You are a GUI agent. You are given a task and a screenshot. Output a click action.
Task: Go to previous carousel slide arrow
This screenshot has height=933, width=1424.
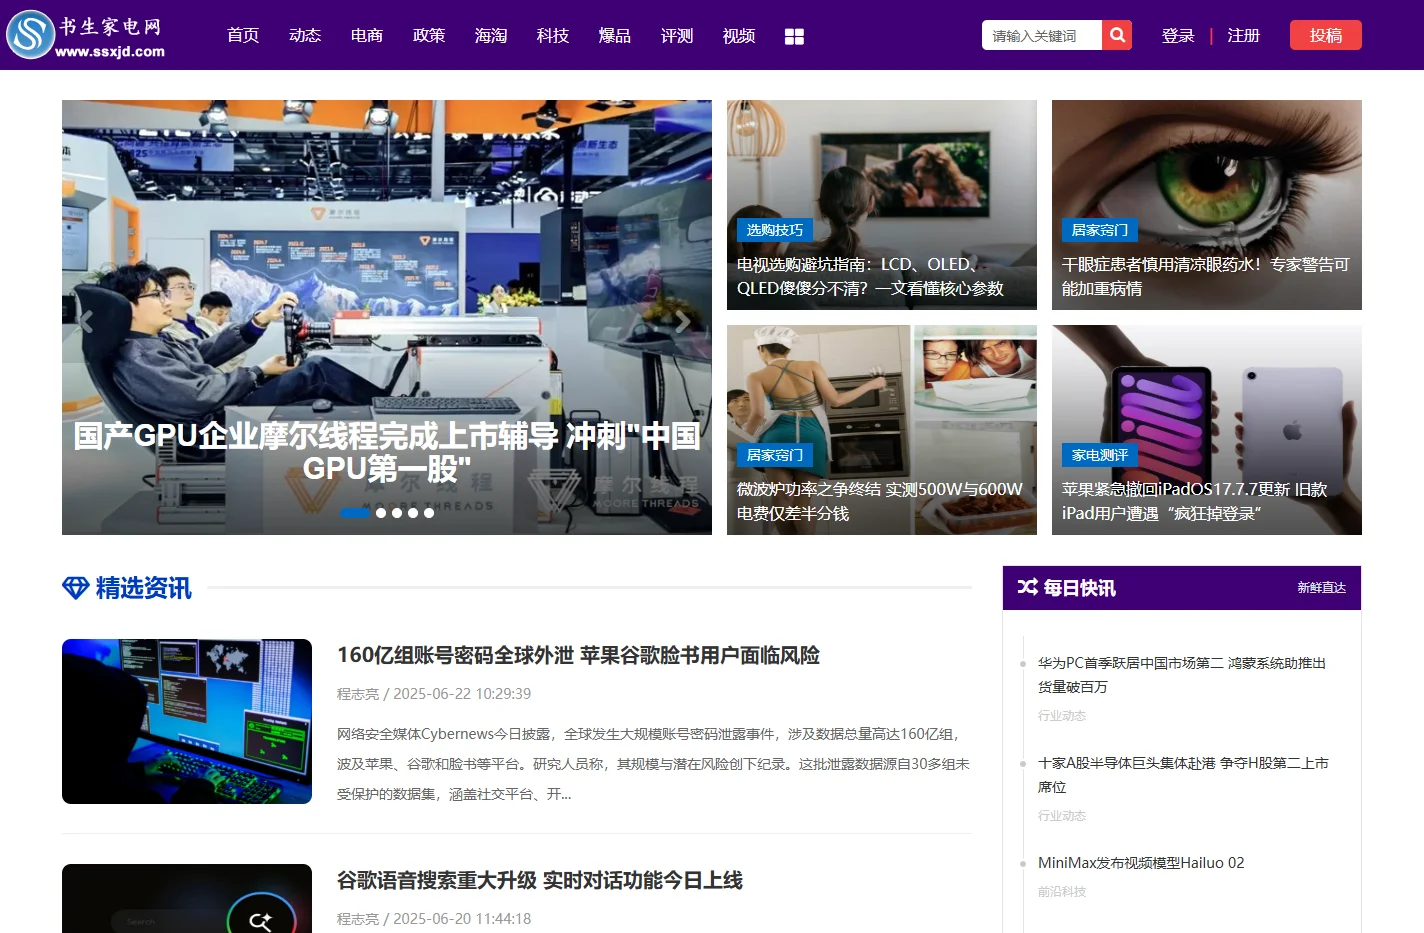pos(86,321)
